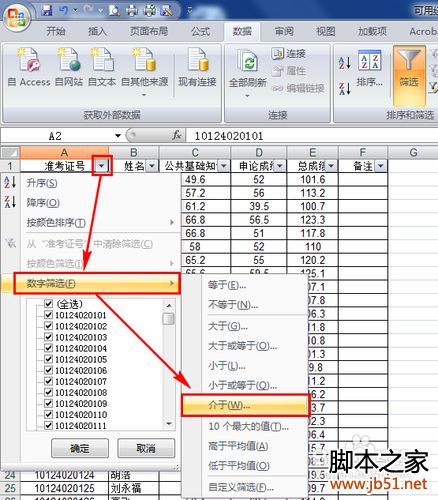The image size is (438, 500).
Task: Click Refresh All (全部刷新) icon
Action: (x=248, y=61)
